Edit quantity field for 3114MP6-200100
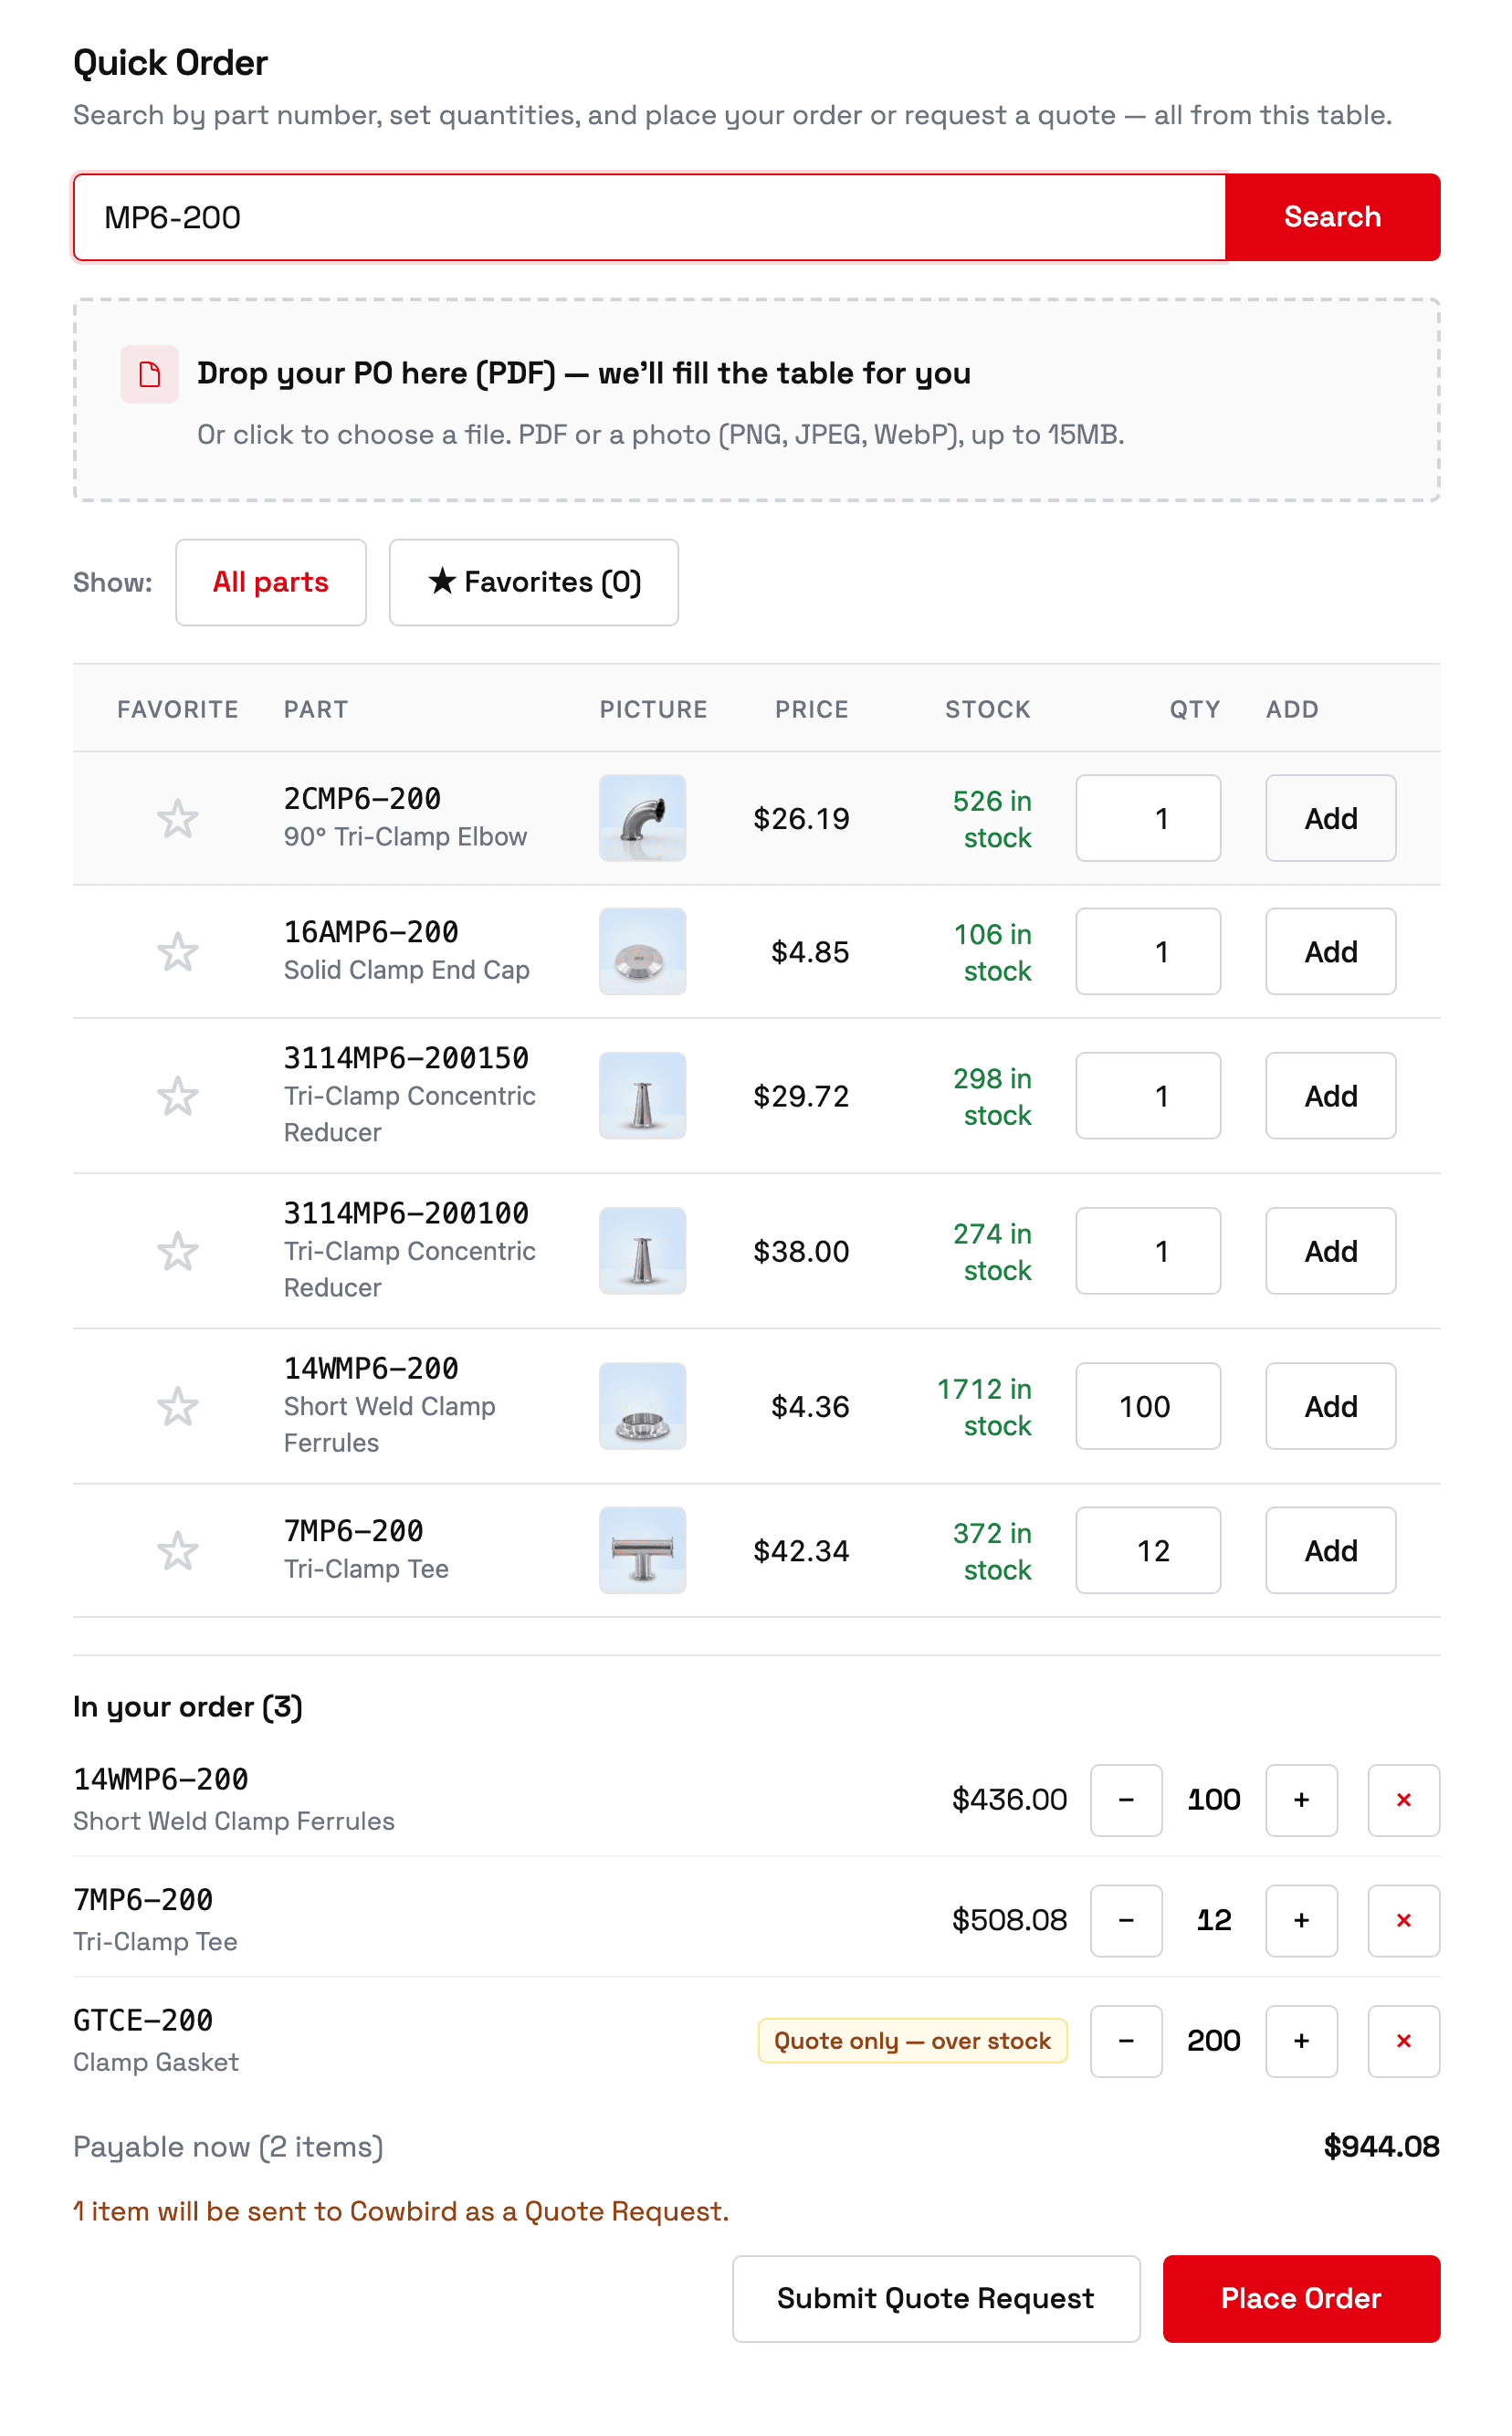This screenshot has width=1512, height=2436. (1147, 1249)
